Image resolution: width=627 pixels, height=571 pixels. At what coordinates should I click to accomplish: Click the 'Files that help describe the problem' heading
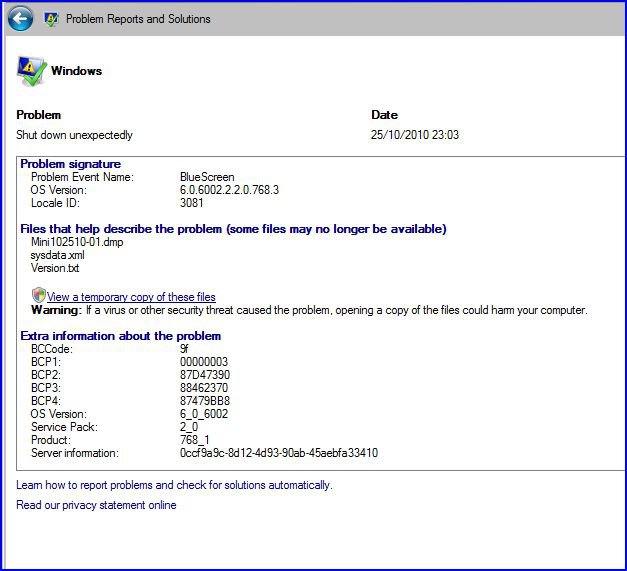[x=234, y=229]
